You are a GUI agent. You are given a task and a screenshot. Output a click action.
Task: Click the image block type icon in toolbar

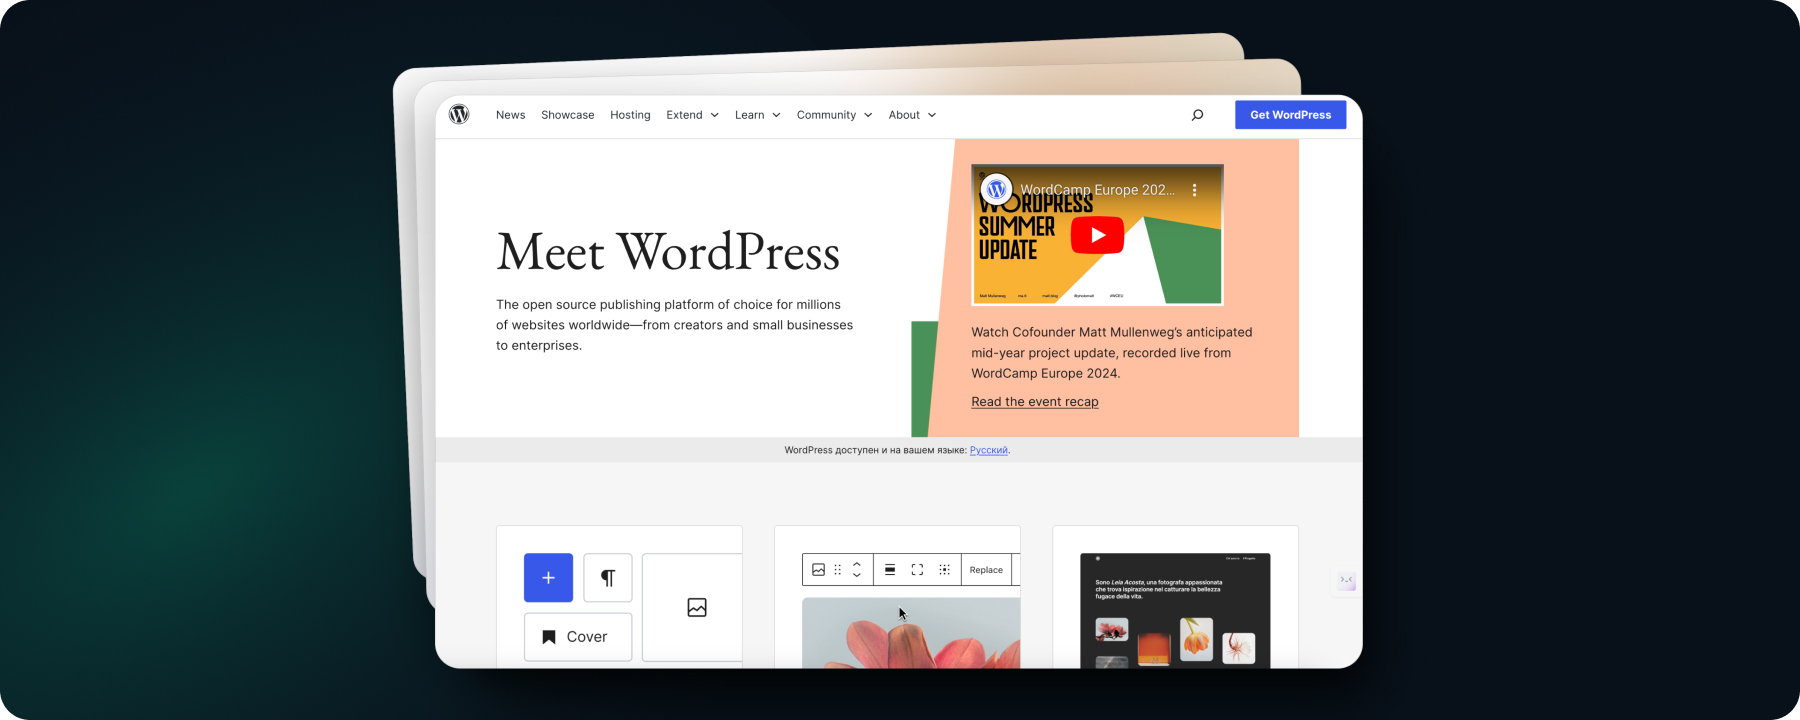pyautogui.click(x=819, y=569)
